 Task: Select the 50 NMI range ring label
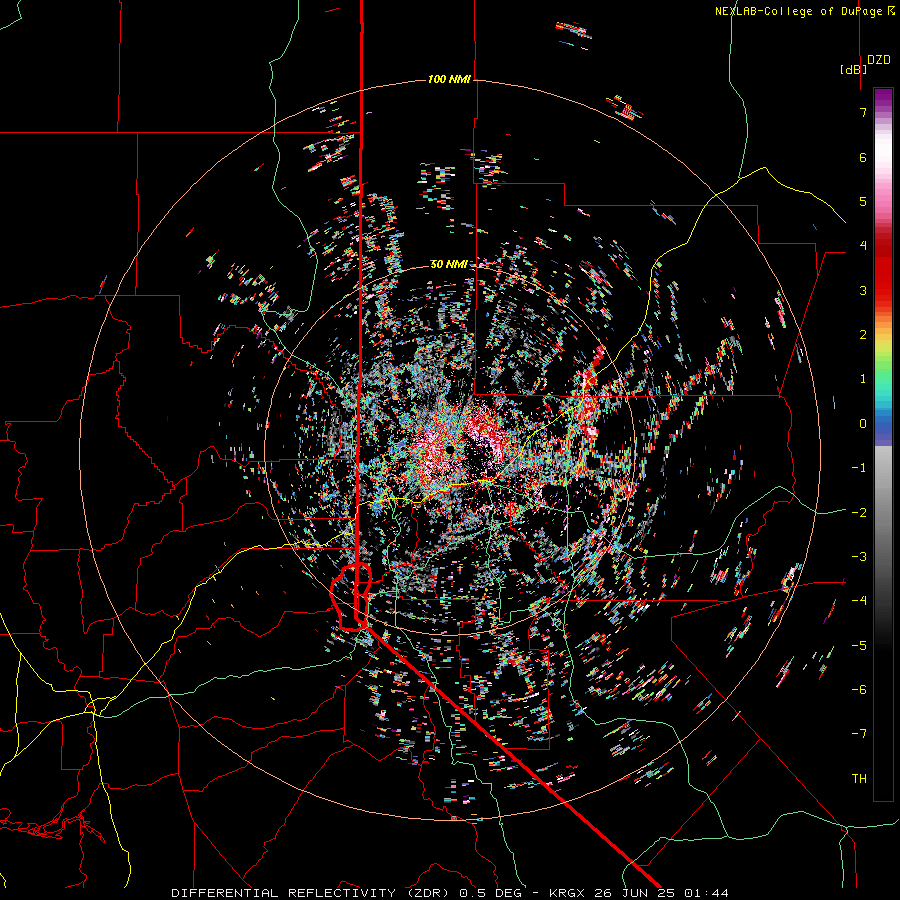pyautogui.click(x=449, y=264)
